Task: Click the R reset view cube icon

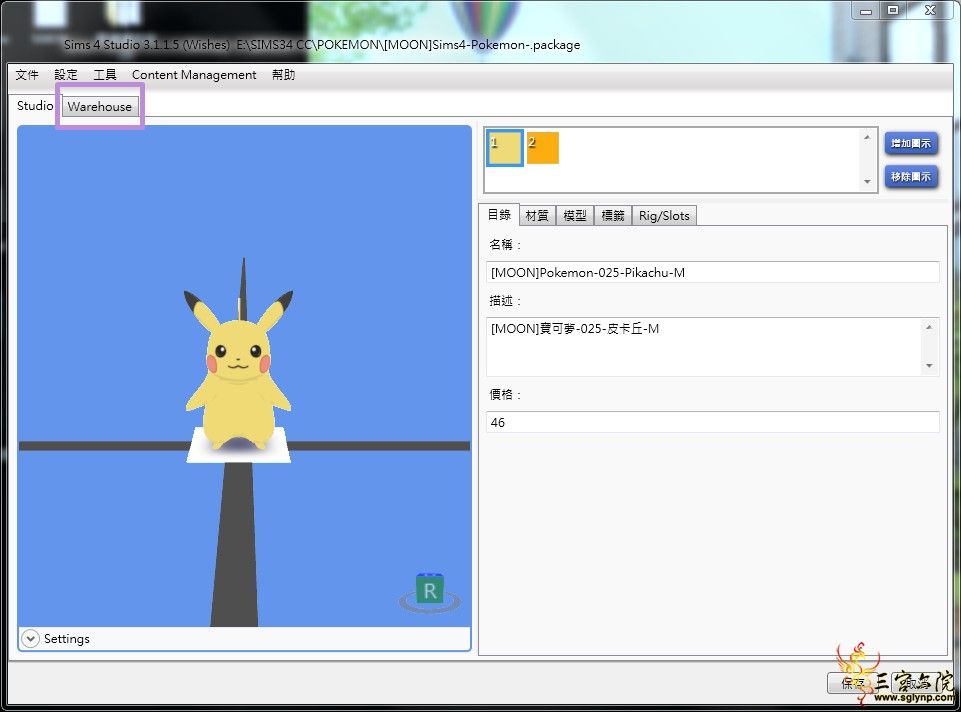Action: point(430,591)
